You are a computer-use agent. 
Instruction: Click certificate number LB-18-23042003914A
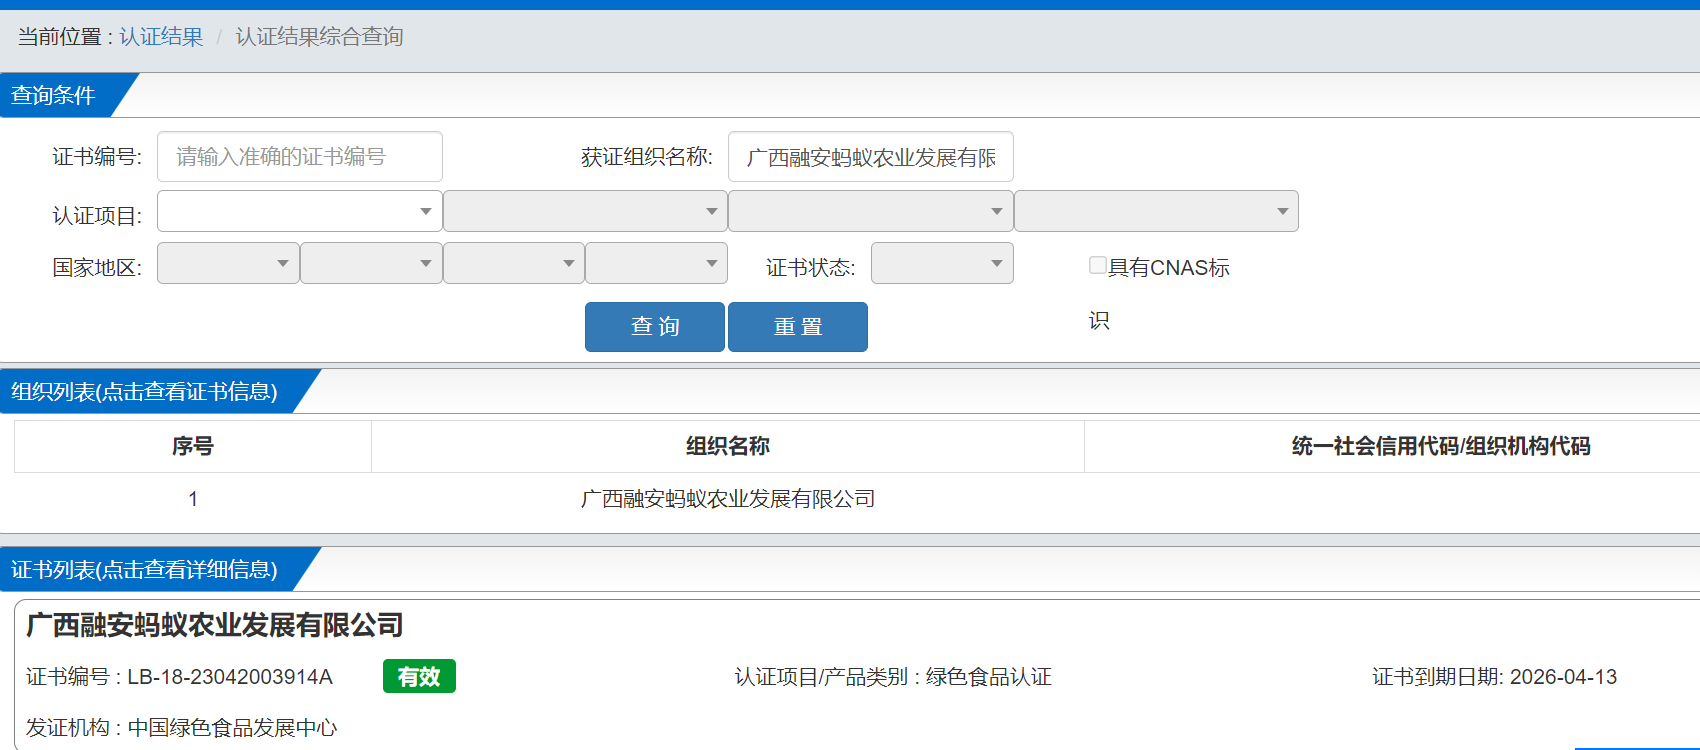click(x=230, y=677)
